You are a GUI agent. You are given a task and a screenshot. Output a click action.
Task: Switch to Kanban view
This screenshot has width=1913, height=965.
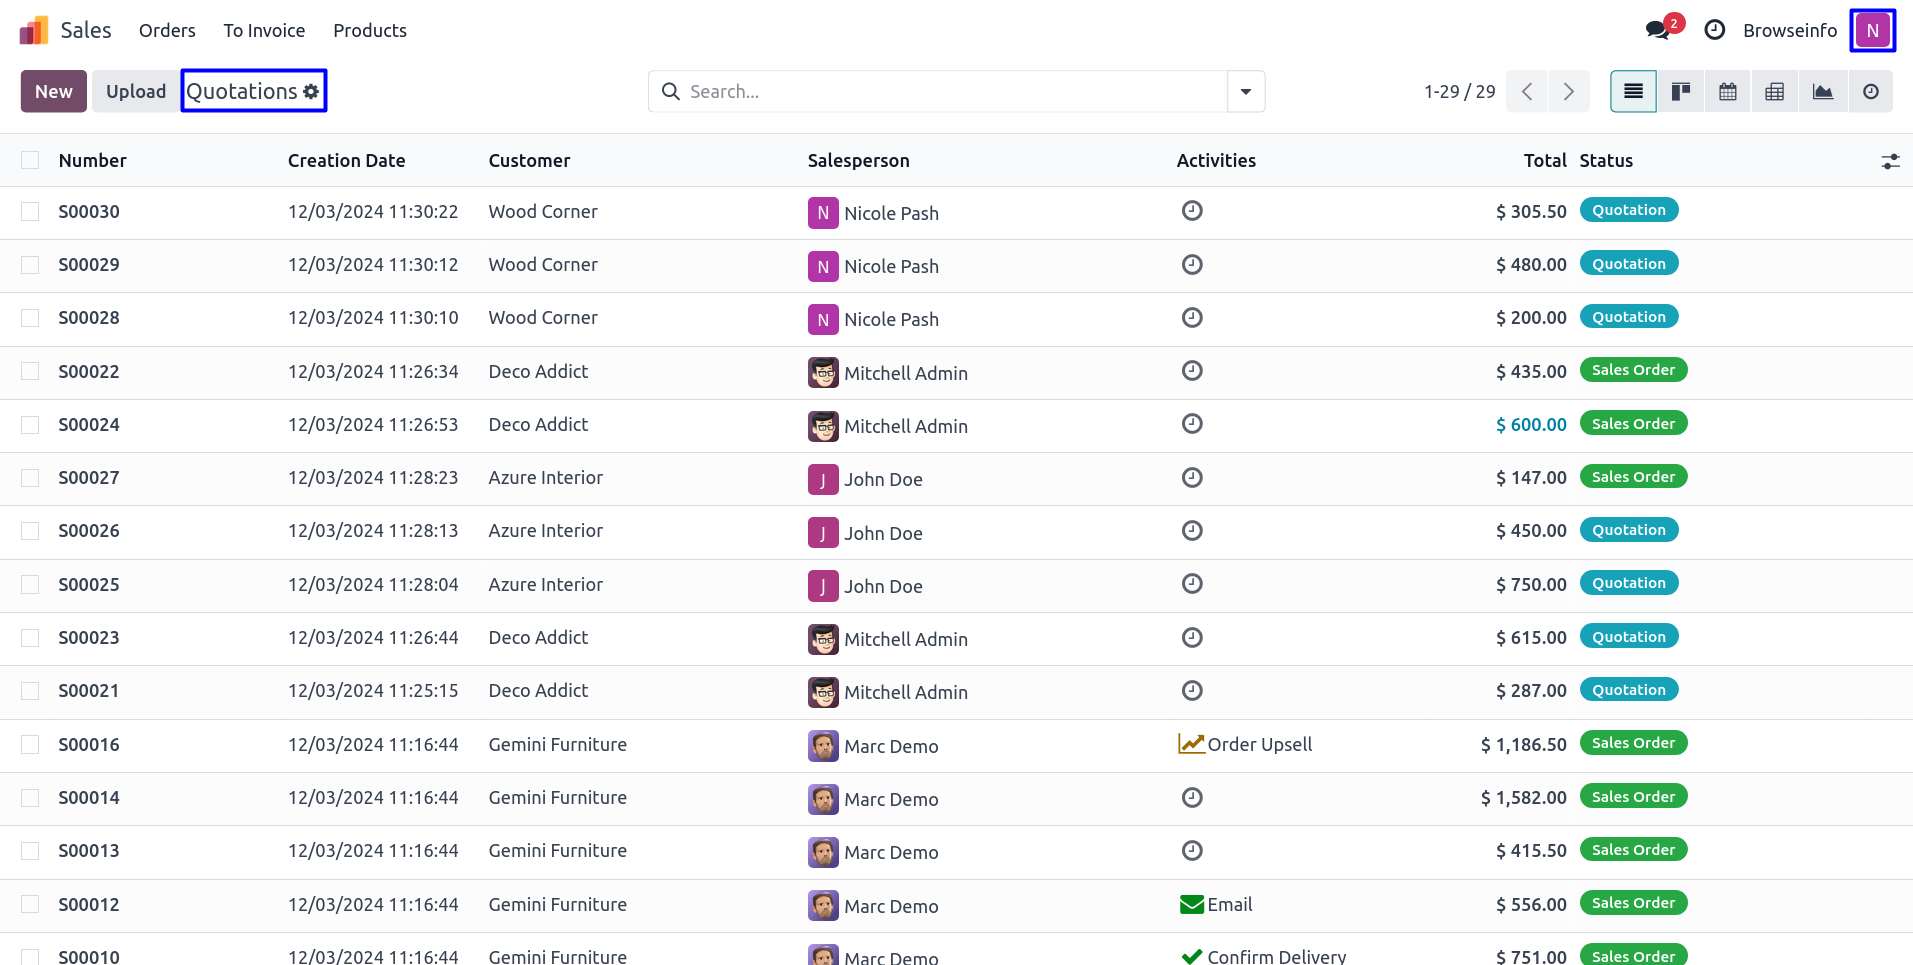pos(1680,92)
